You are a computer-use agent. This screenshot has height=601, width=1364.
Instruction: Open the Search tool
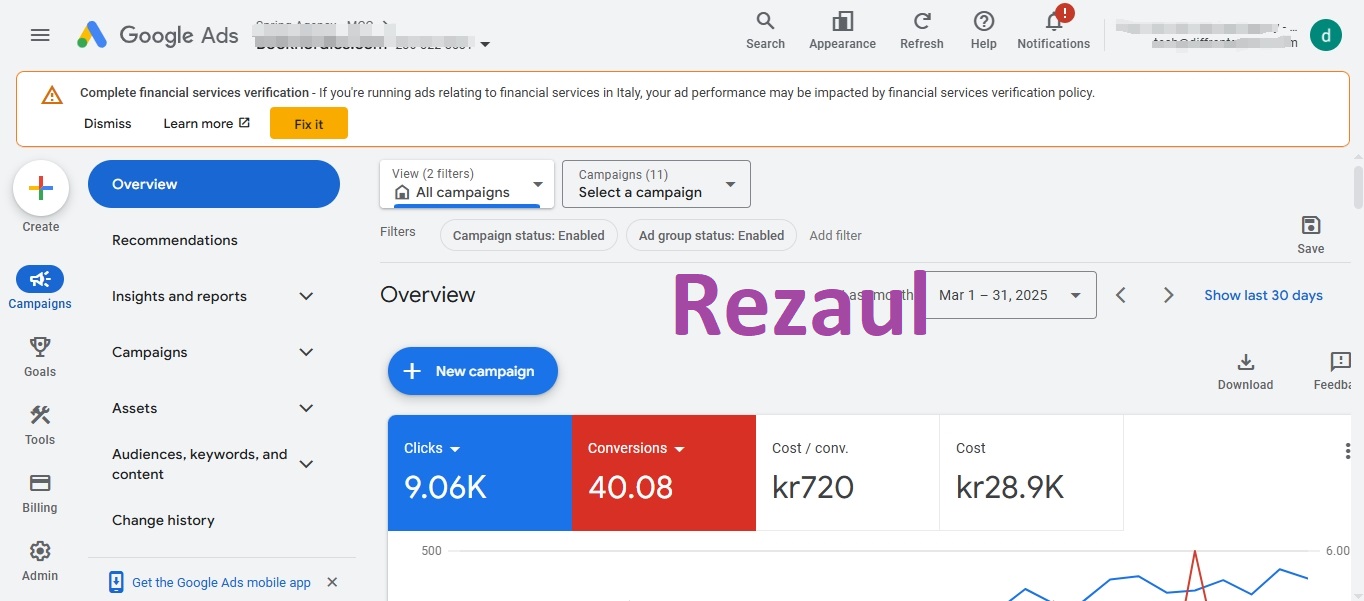pos(765,30)
